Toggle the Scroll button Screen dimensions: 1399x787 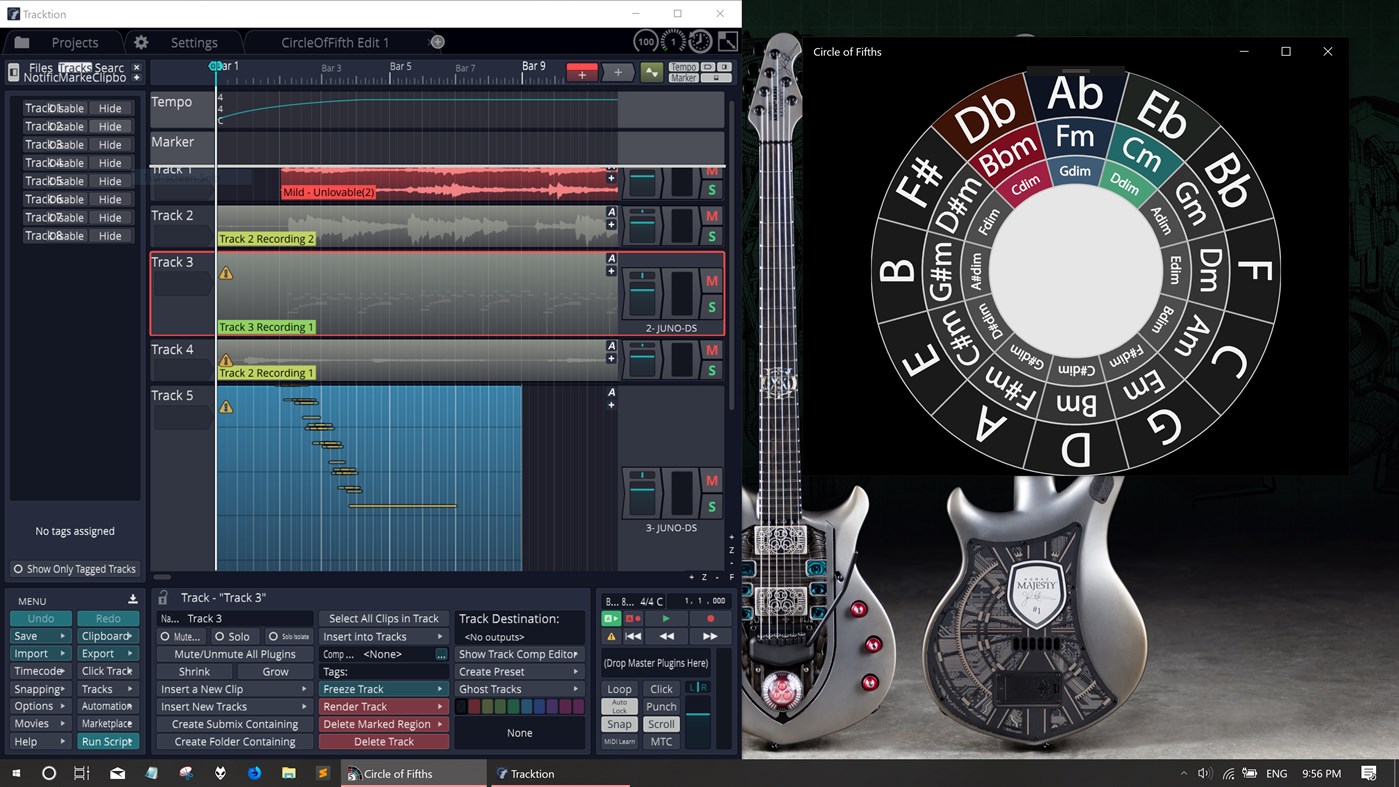tap(661, 724)
